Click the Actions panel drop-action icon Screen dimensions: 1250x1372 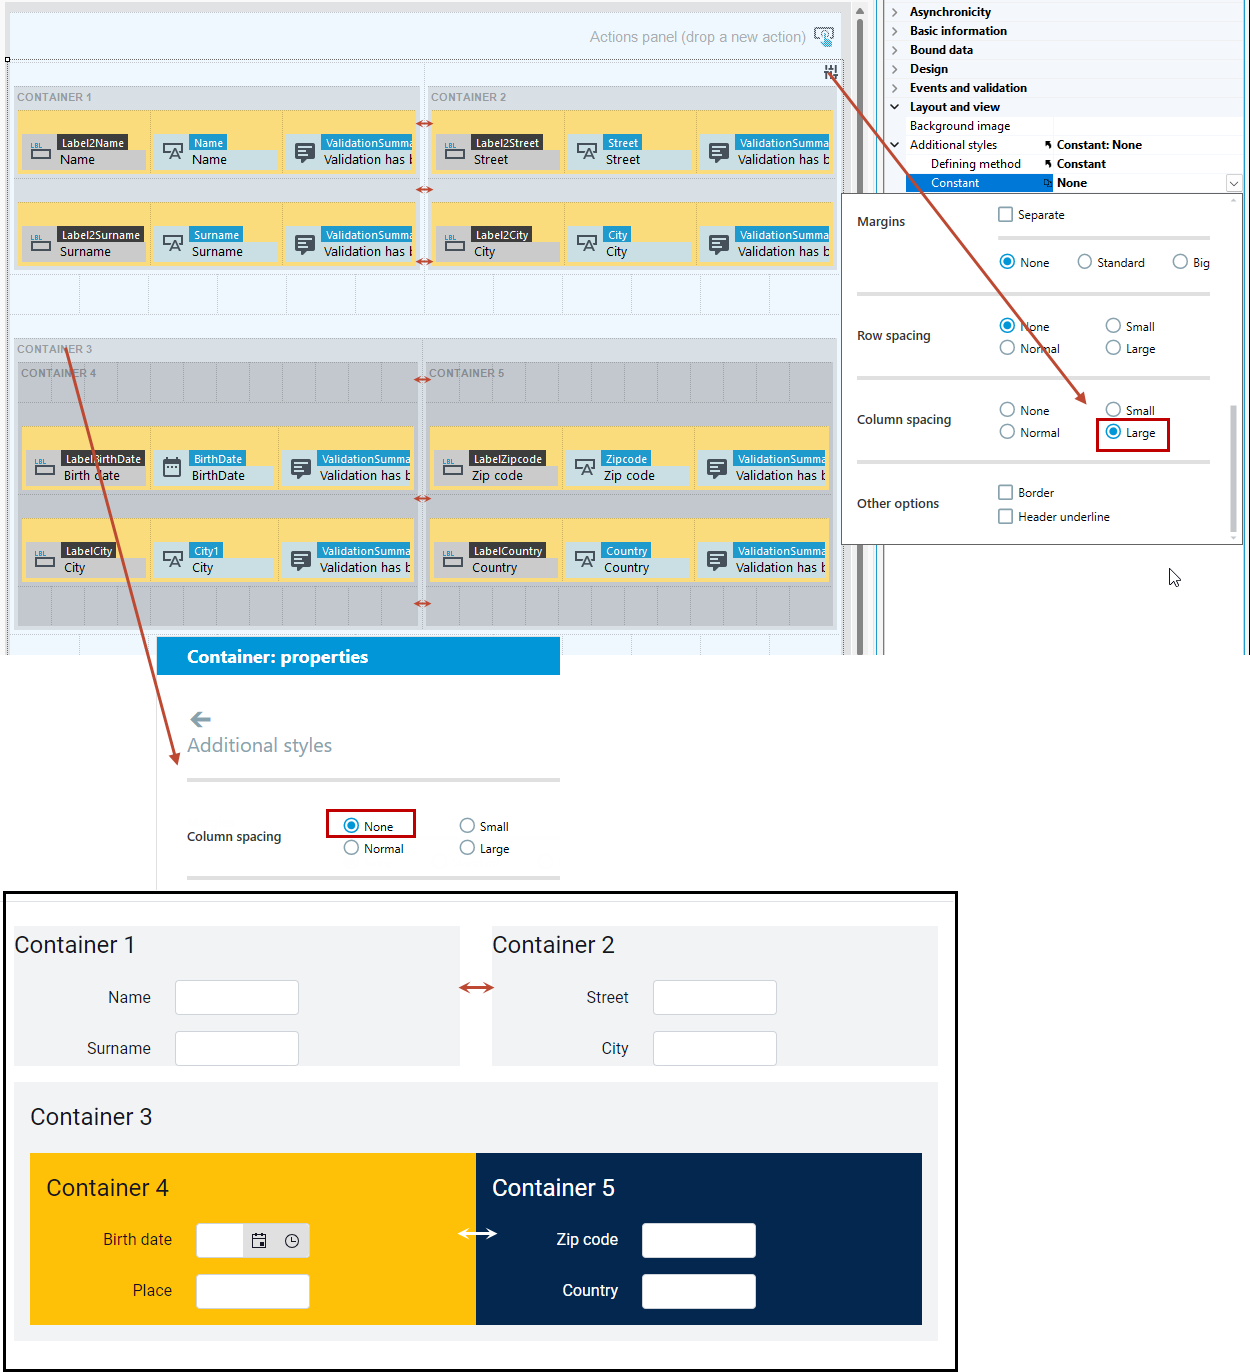(824, 37)
